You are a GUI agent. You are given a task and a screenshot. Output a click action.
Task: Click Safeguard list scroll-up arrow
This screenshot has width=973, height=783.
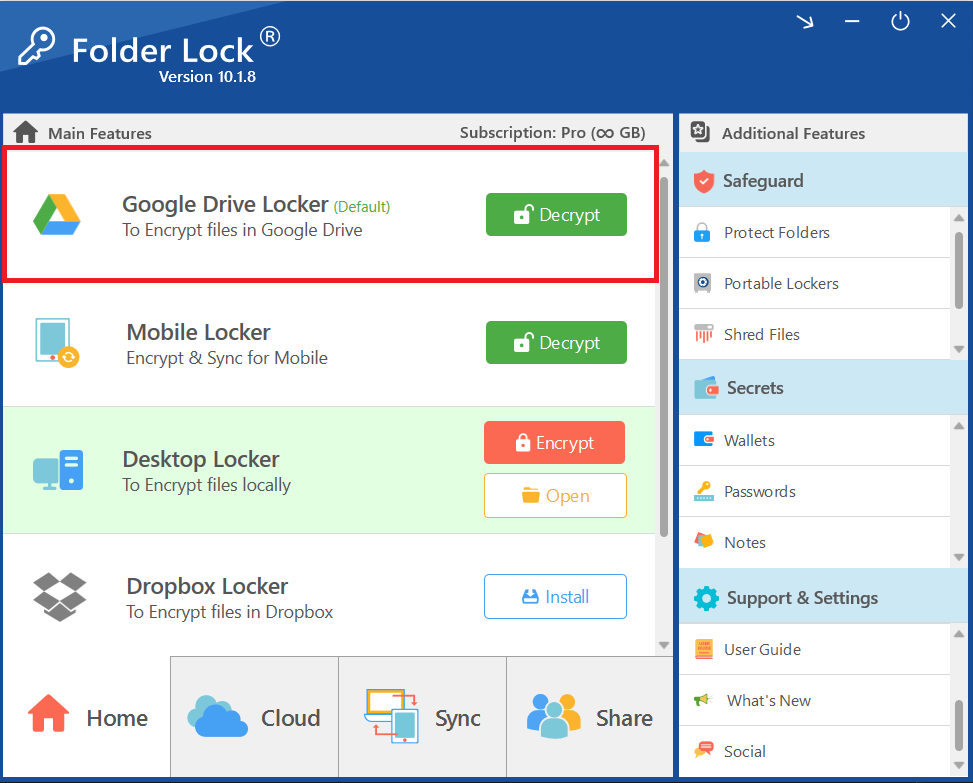[959, 218]
